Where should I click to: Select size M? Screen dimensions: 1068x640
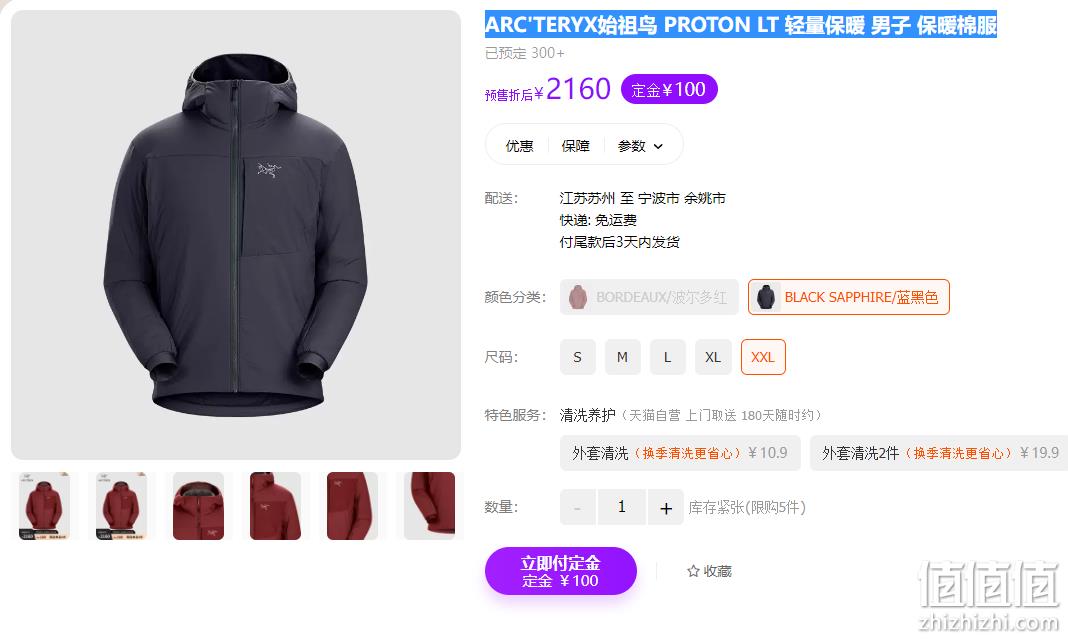tap(623, 357)
